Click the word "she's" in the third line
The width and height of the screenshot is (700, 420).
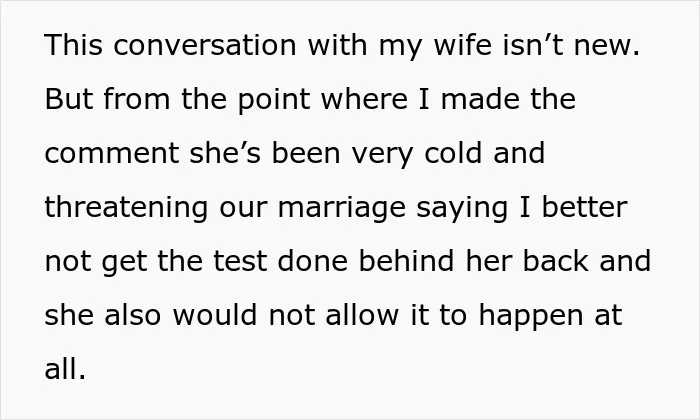(225, 153)
